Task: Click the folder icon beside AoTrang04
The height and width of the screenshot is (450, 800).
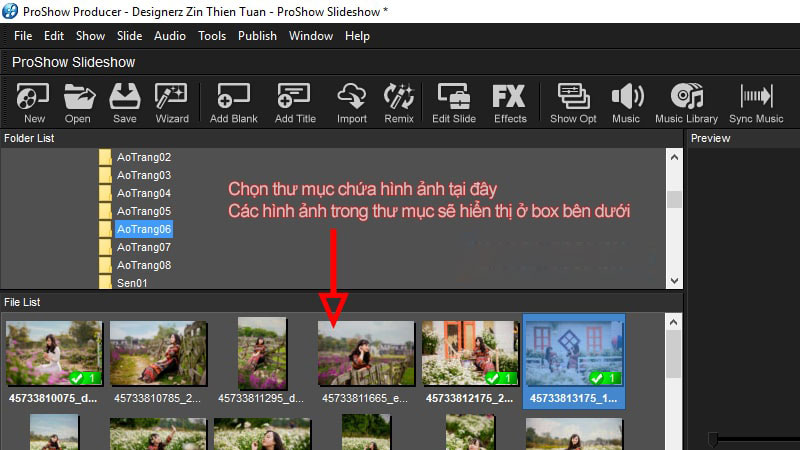Action: click(x=105, y=193)
